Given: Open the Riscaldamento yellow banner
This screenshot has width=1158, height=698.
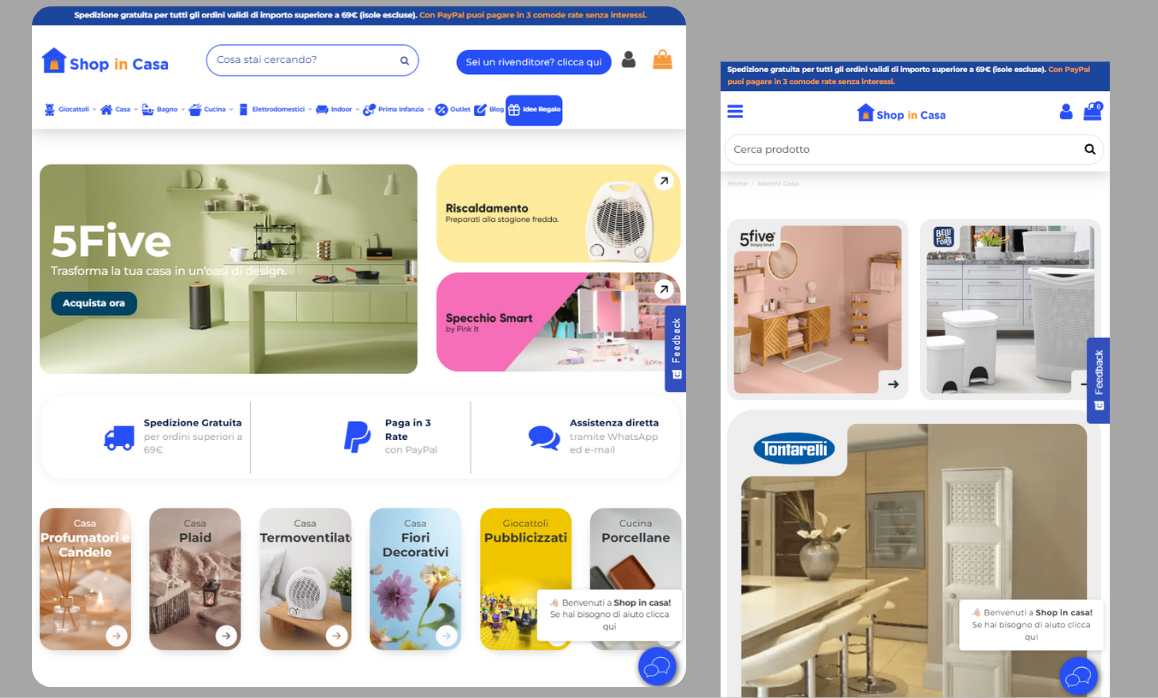Looking at the screenshot, I should click(x=558, y=213).
